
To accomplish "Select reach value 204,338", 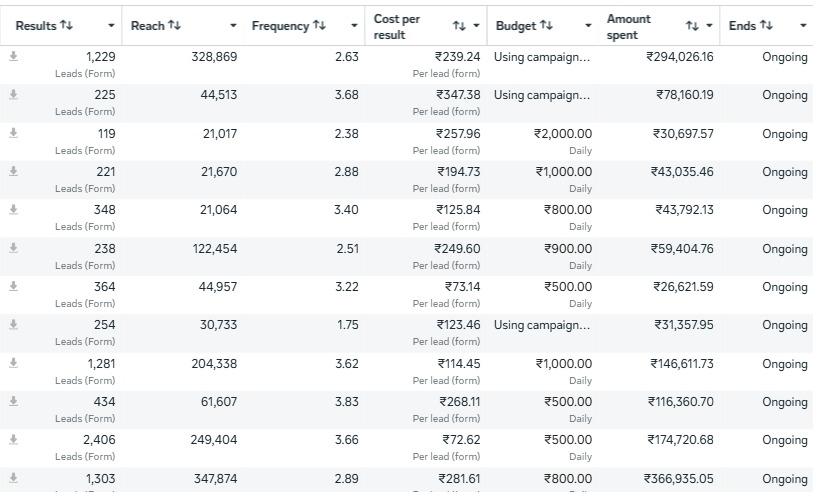I will pyautogui.click(x=214, y=364).
